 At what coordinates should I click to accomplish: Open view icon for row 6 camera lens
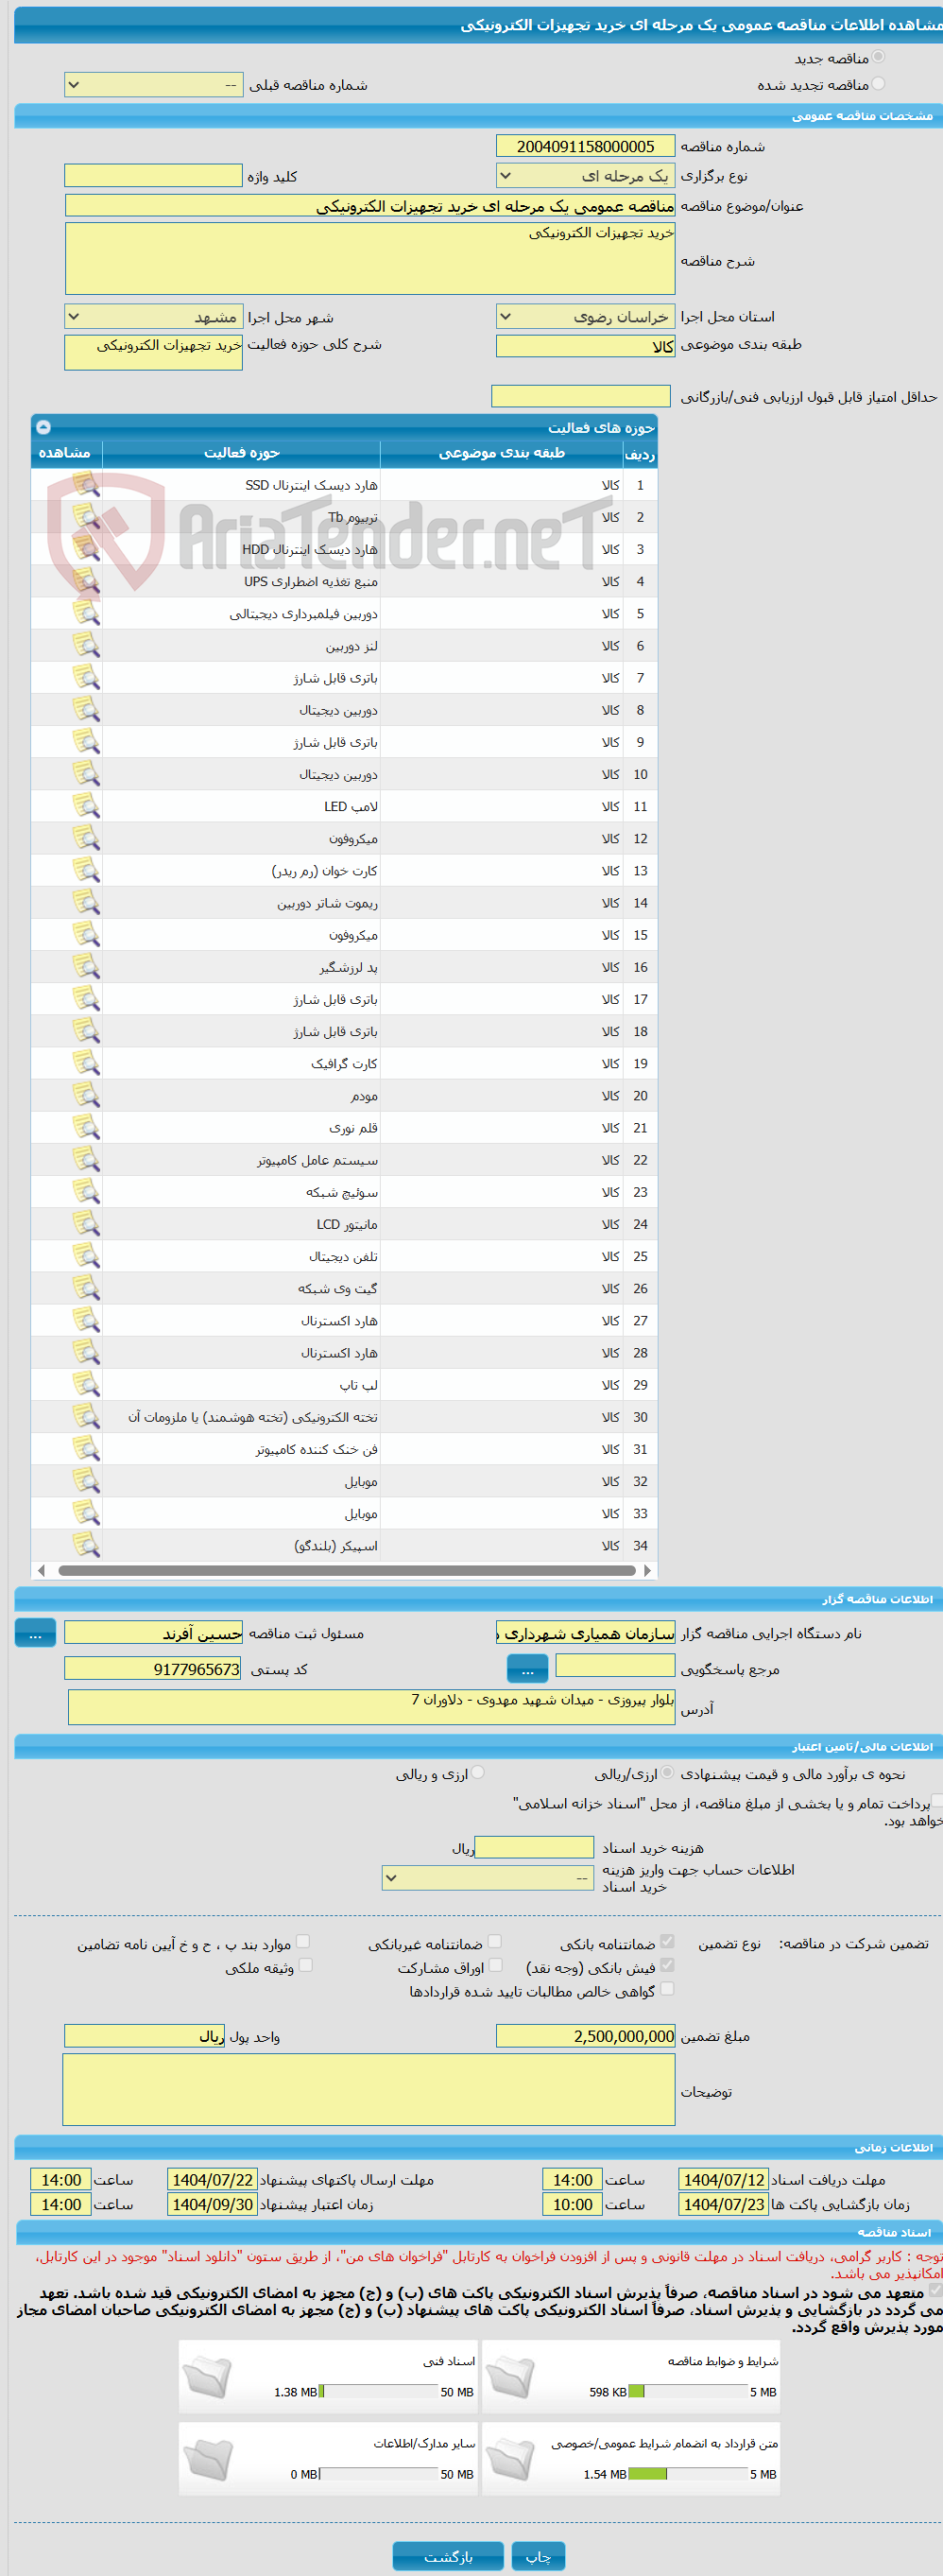click(x=86, y=645)
